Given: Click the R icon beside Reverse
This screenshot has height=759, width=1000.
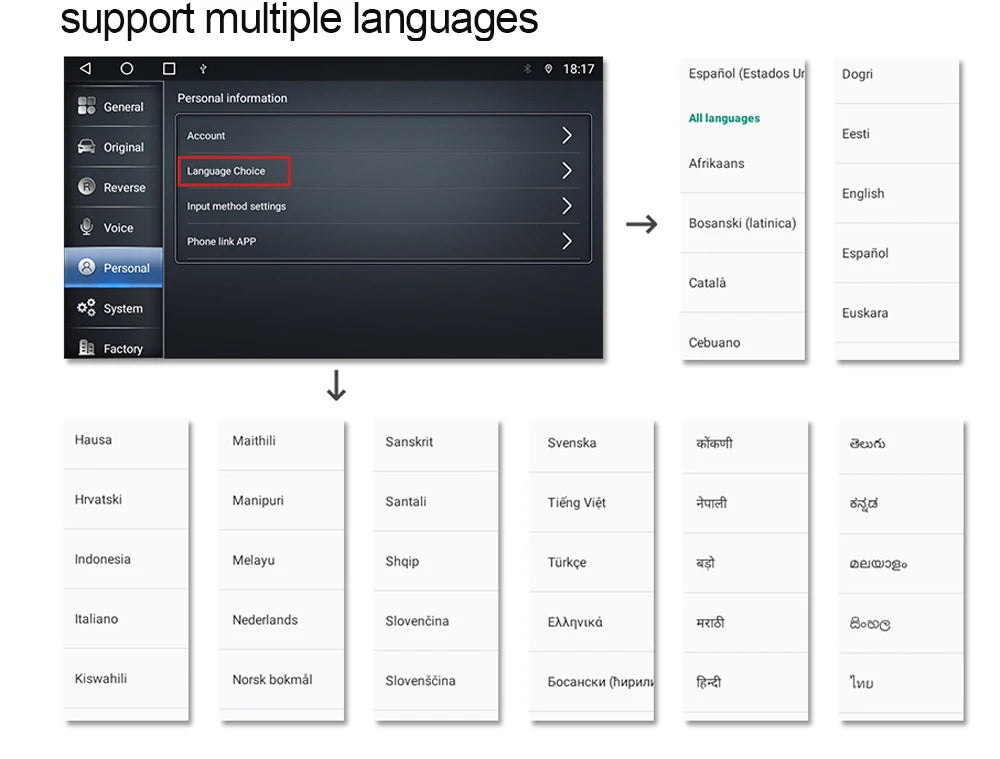Looking at the screenshot, I should tap(87, 186).
